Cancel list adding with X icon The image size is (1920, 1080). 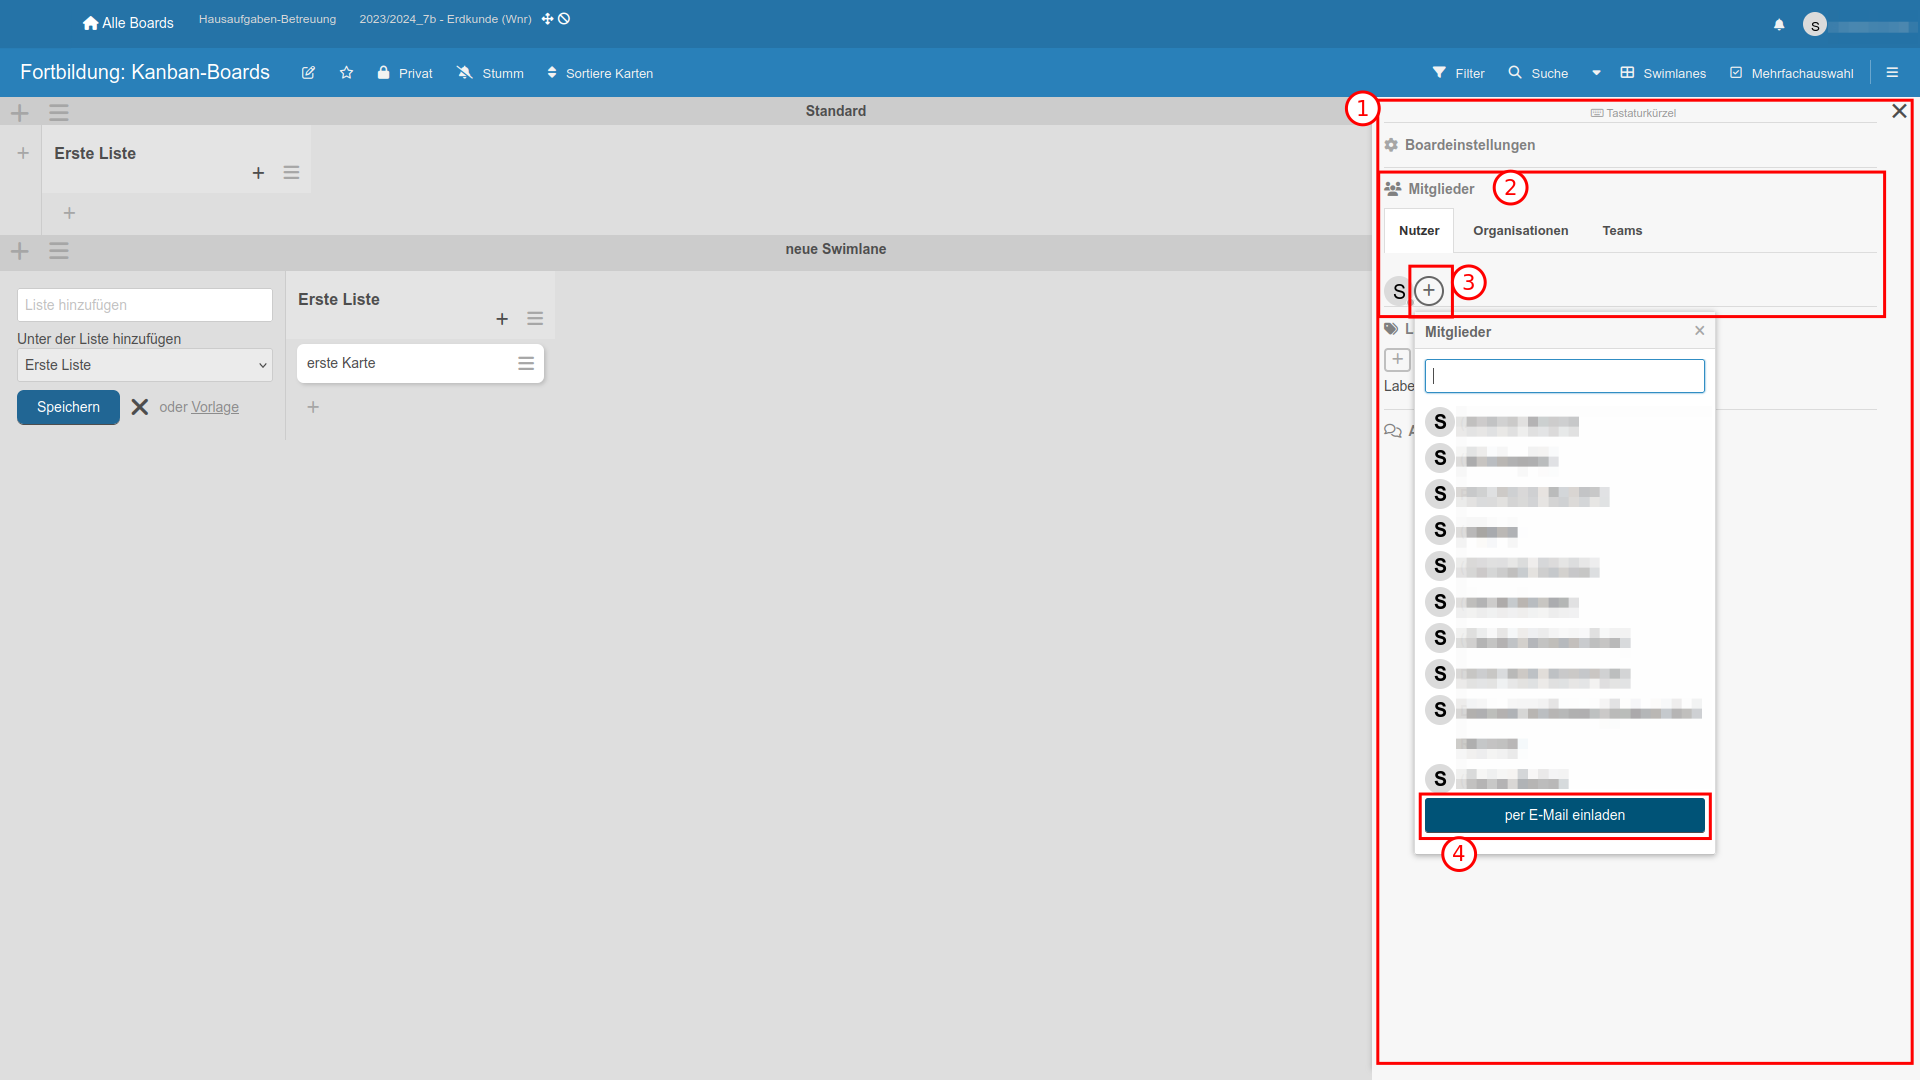pos(140,407)
